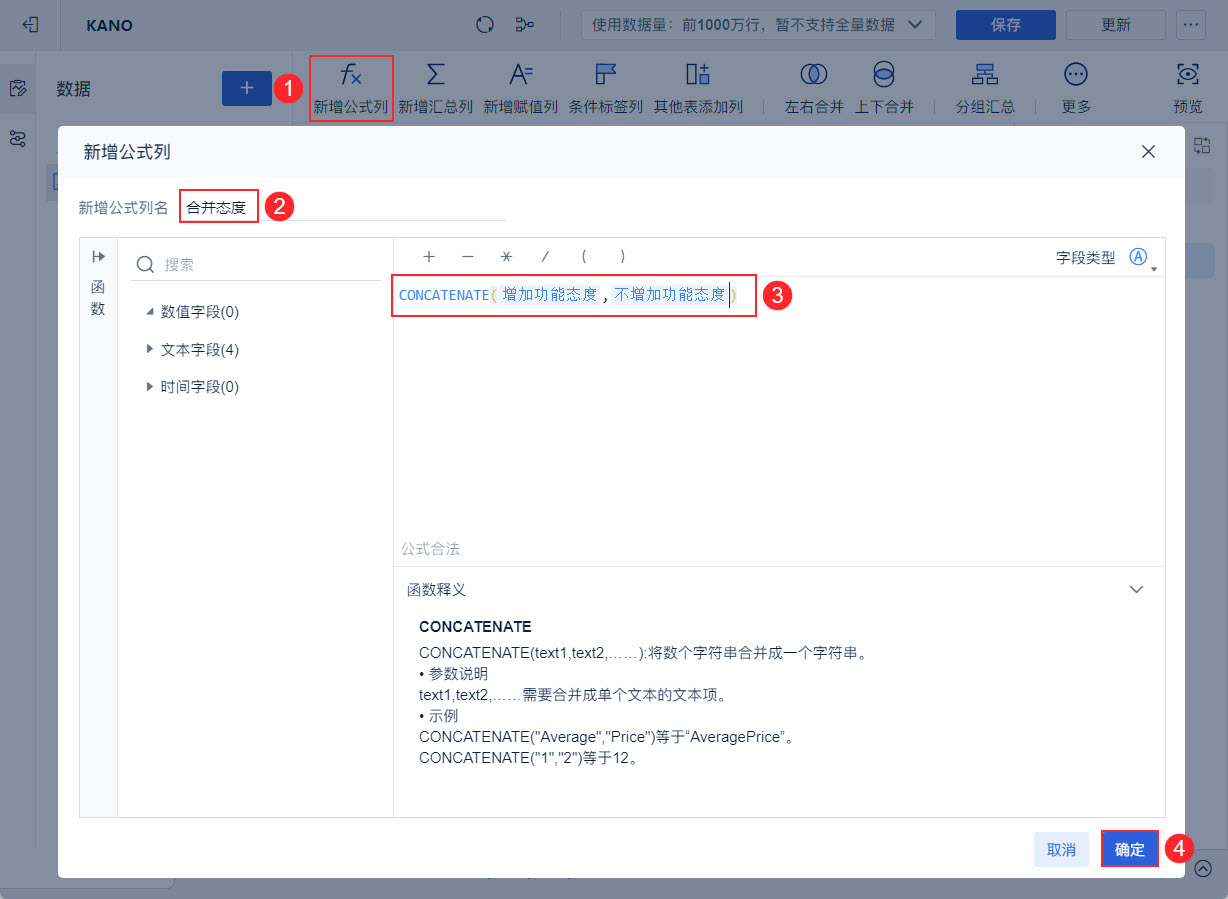Close the 新增公式列 dialog
The width and height of the screenshot is (1228, 899).
(1148, 152)
